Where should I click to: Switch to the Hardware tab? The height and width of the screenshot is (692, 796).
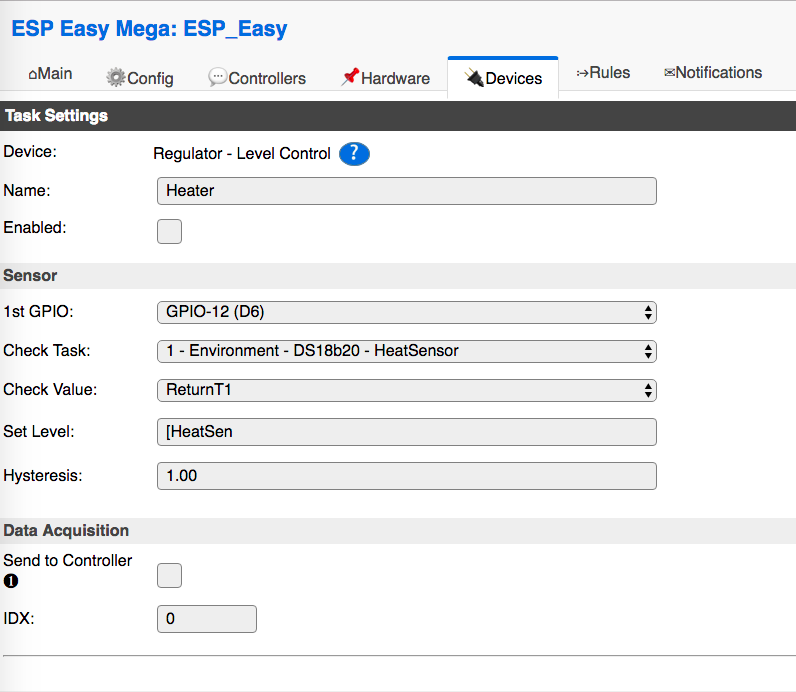tap(385, 78)
